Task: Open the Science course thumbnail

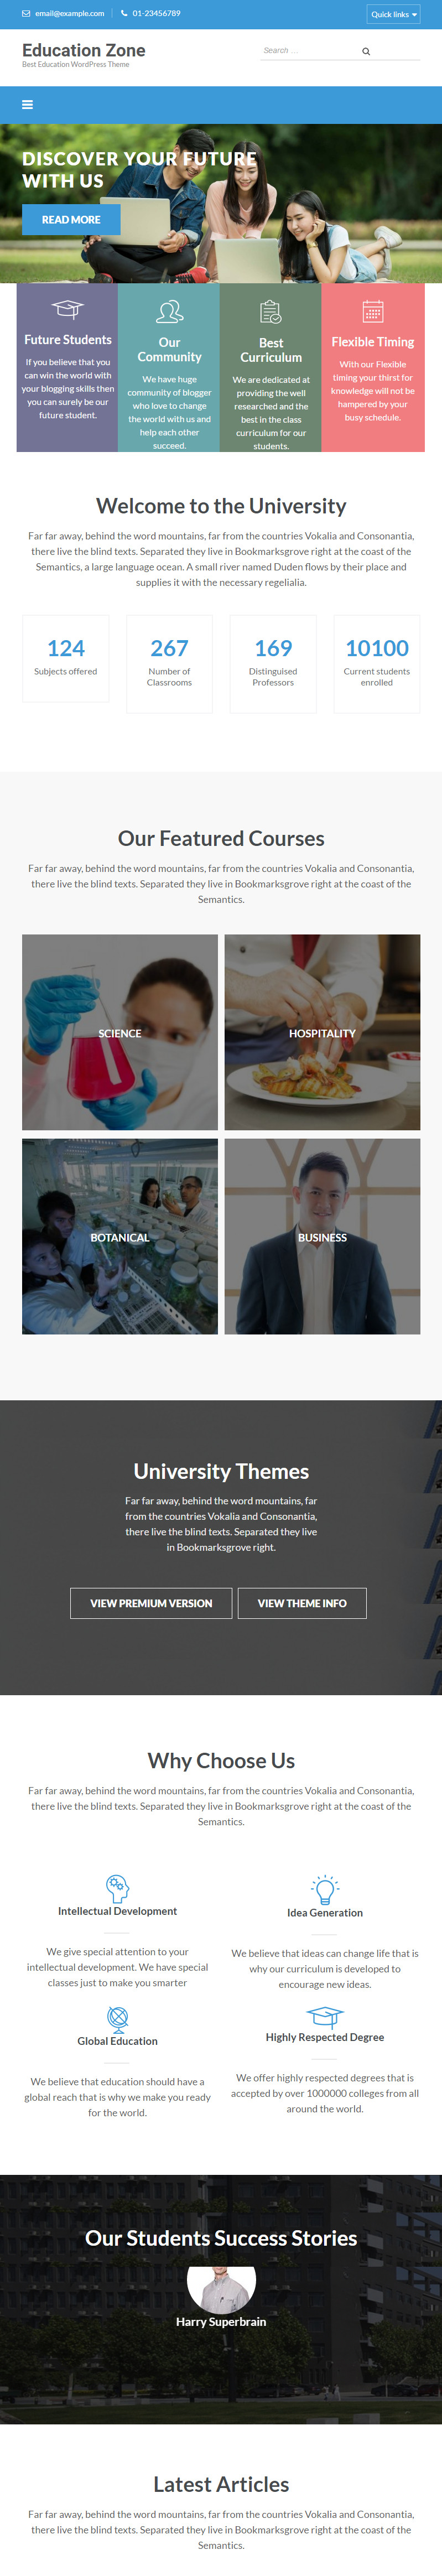Action: (120, 1032)
